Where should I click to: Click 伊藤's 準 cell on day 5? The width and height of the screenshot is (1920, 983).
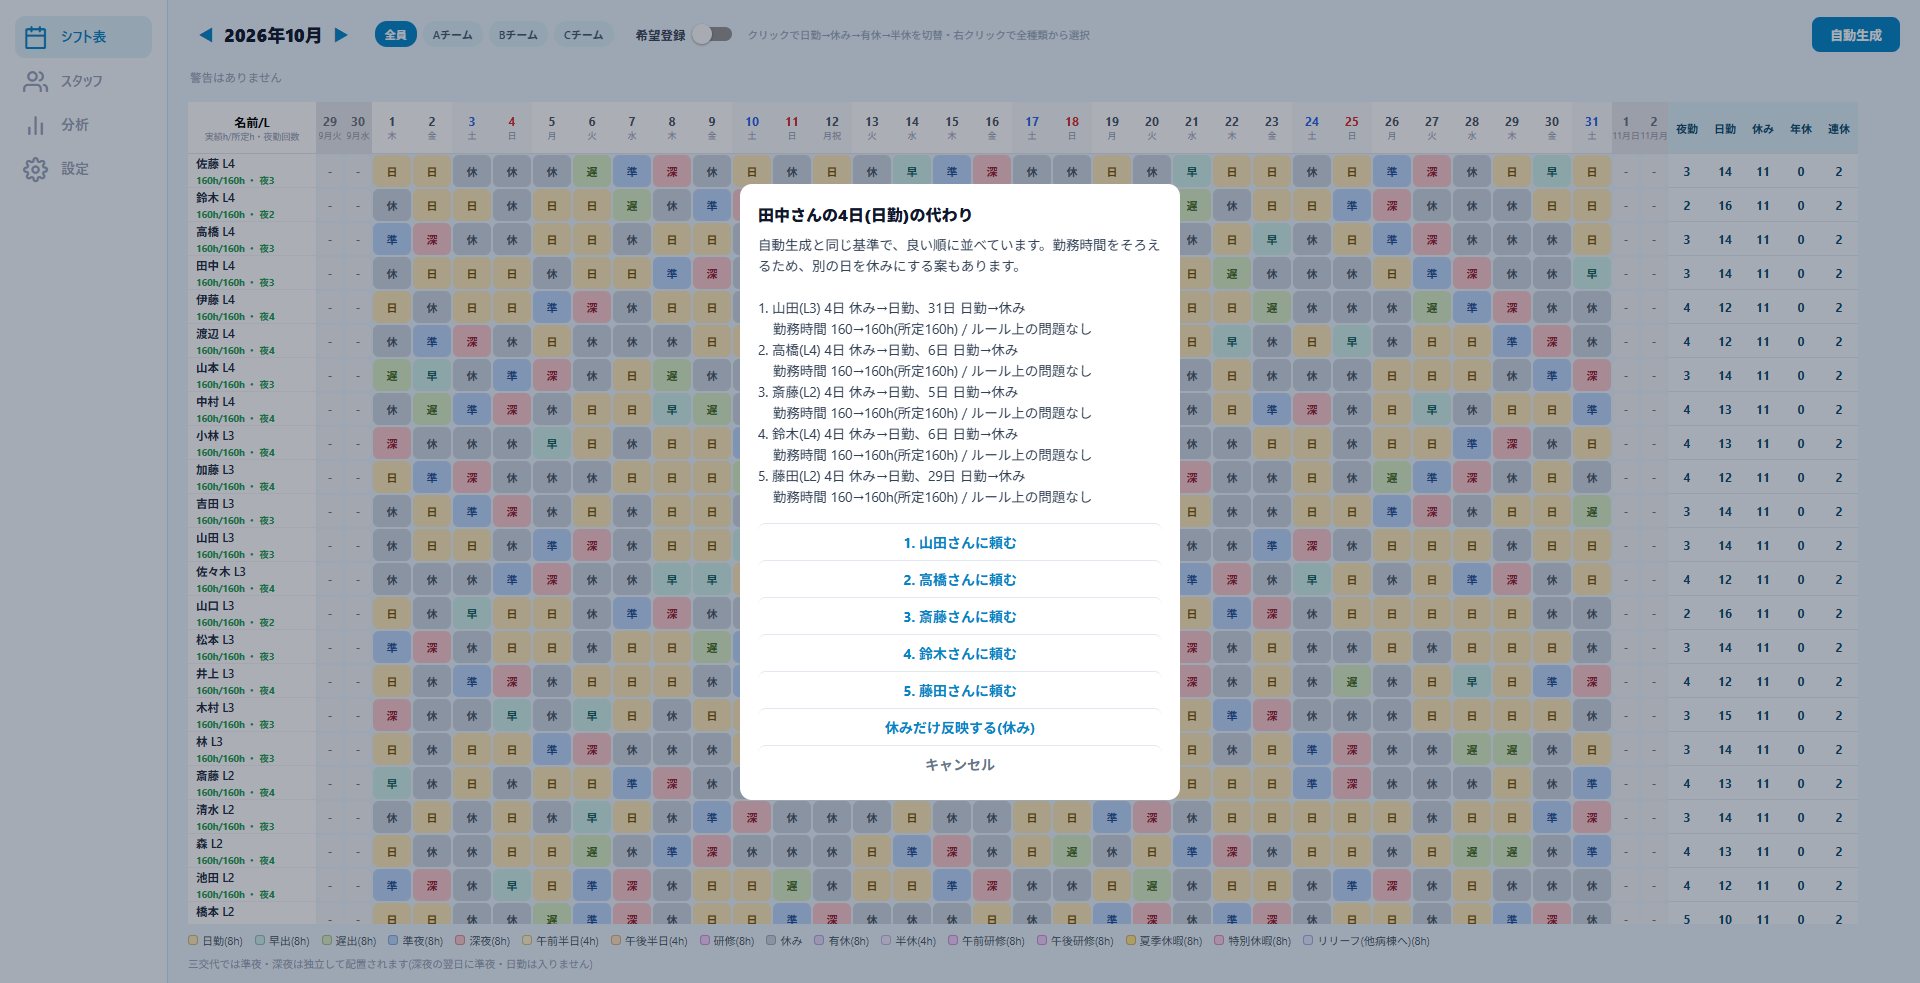pyautogui.click(x=552, y=308)
